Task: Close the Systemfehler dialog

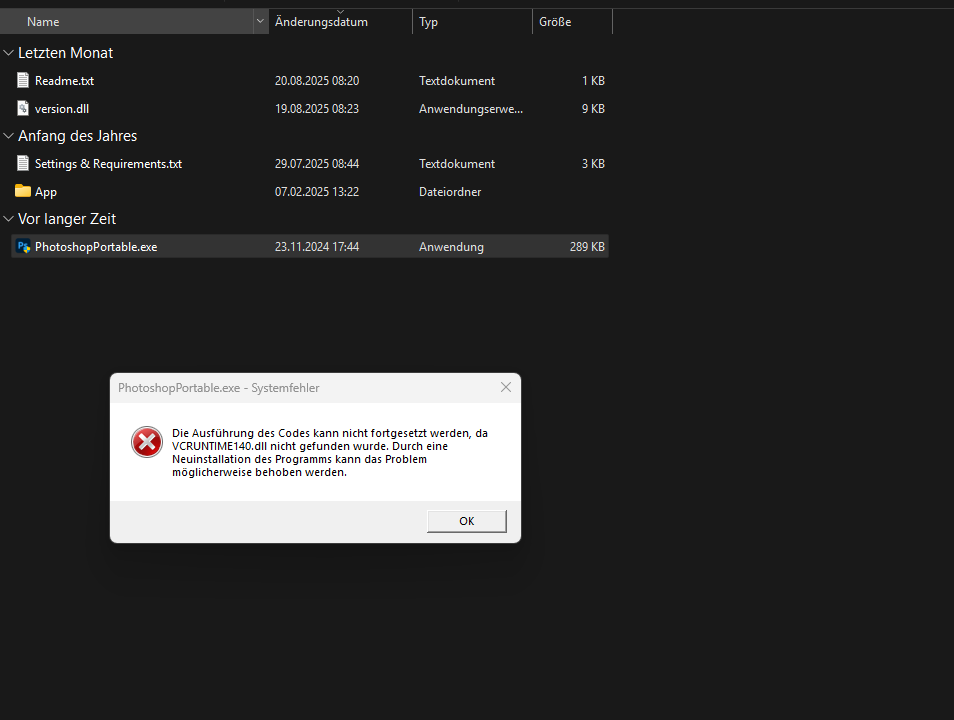Action: pyautogui.click(x=506, y=387)
